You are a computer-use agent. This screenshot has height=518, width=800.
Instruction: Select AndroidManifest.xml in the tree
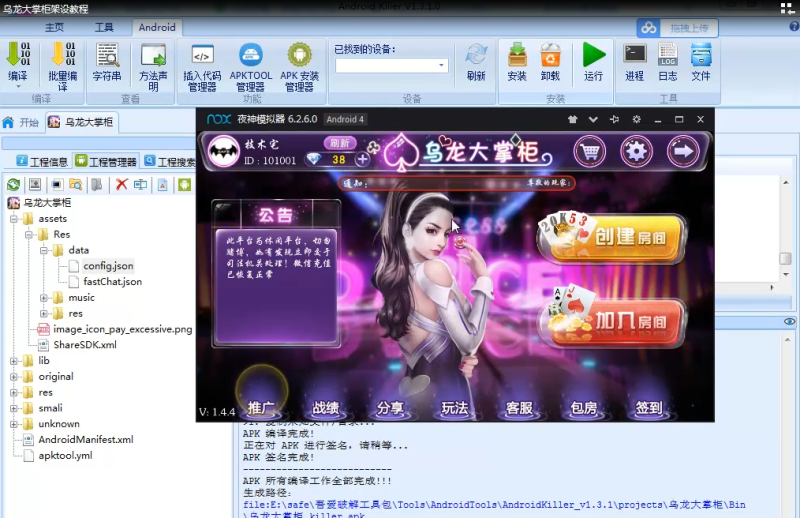86,439
